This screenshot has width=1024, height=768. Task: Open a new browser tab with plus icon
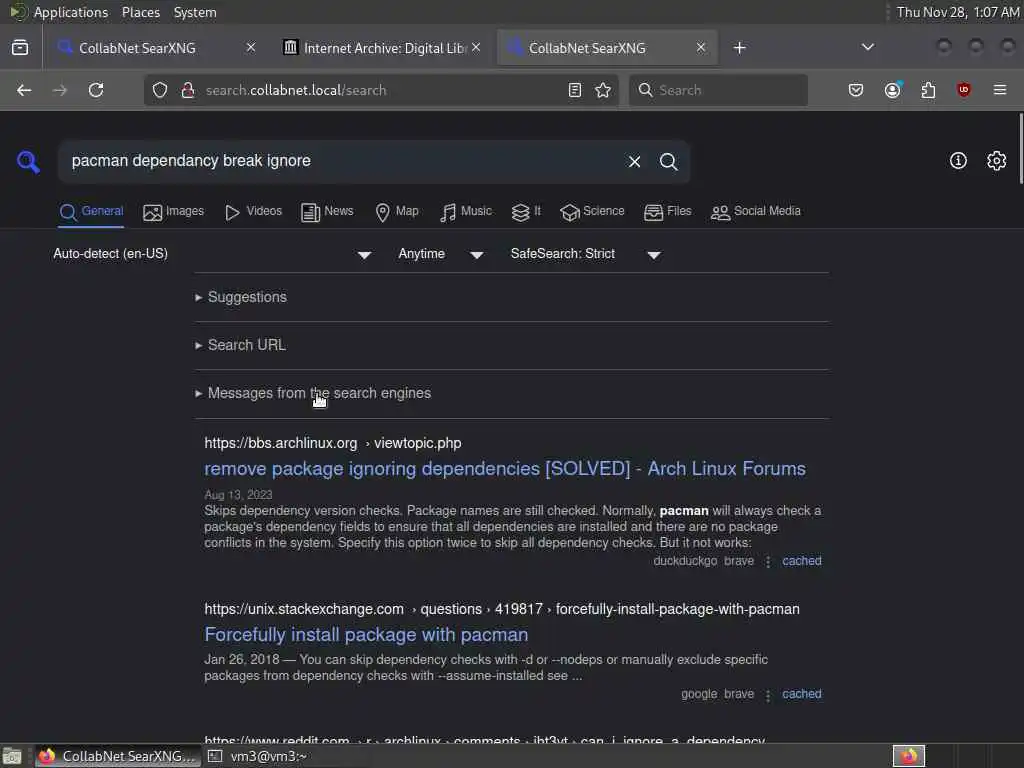pos(739,48)
